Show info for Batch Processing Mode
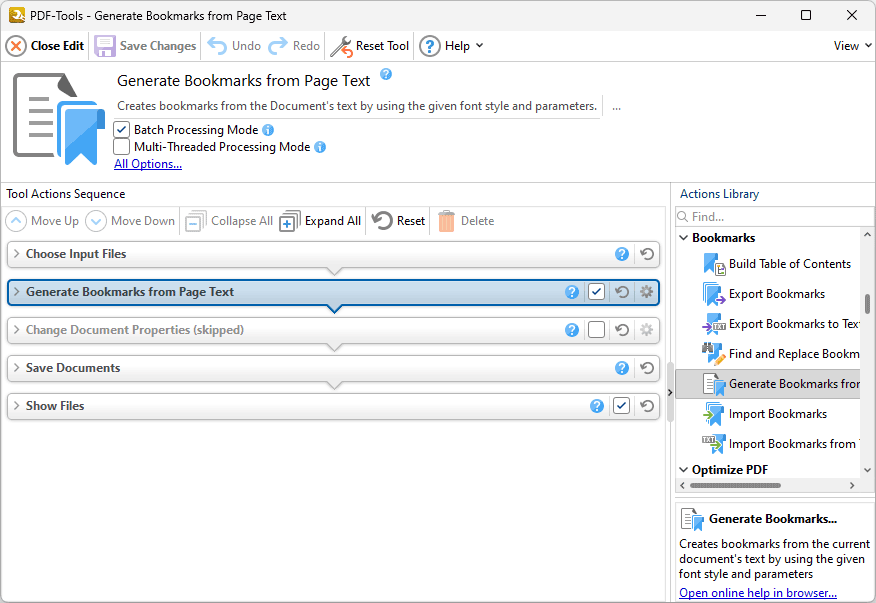This screenshot has width=876, height=603. click(268, 130)
